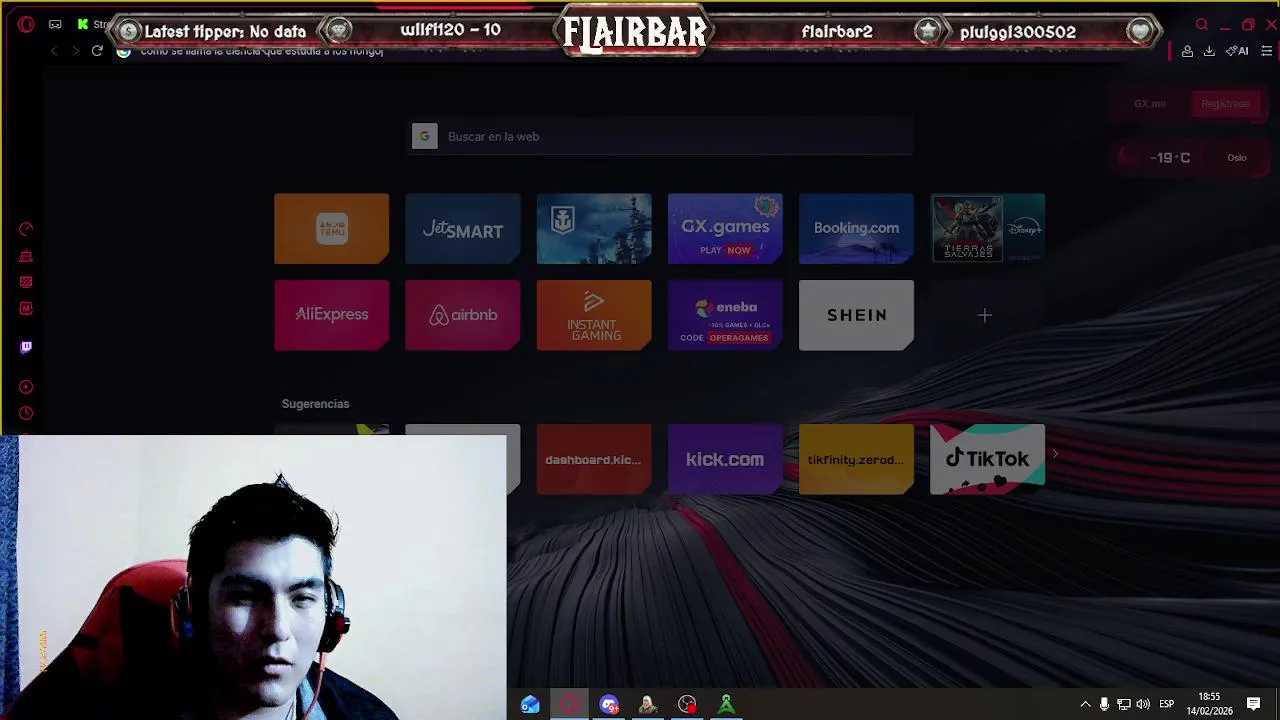Open the AliExpress speed dial tile
The width and height of the screenshot is (1280, 720).
[x=331, y=315]
